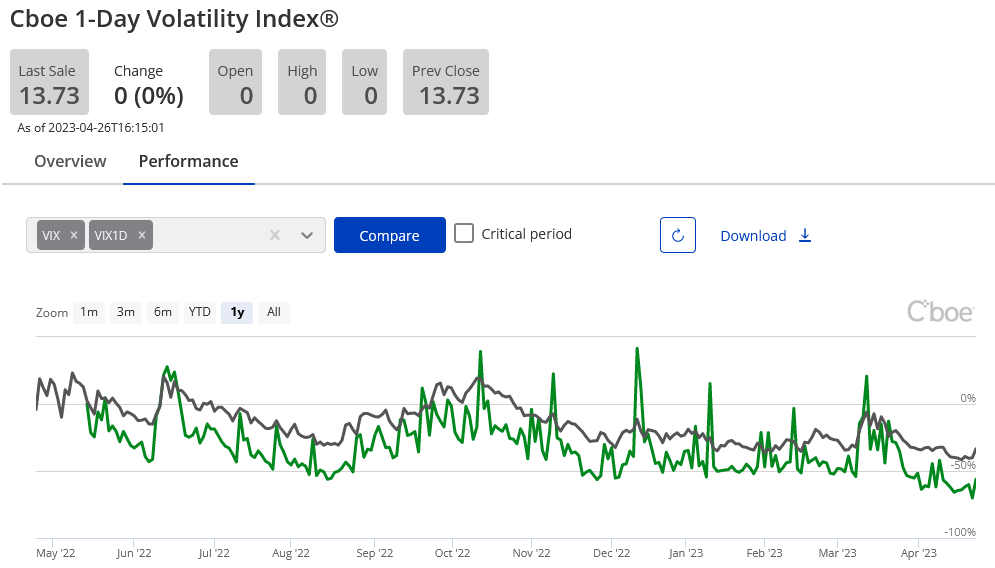The image size is (995, 568).
Task: Expand the symbol selector dropdown arrow
Action: [x=307, y=235]
